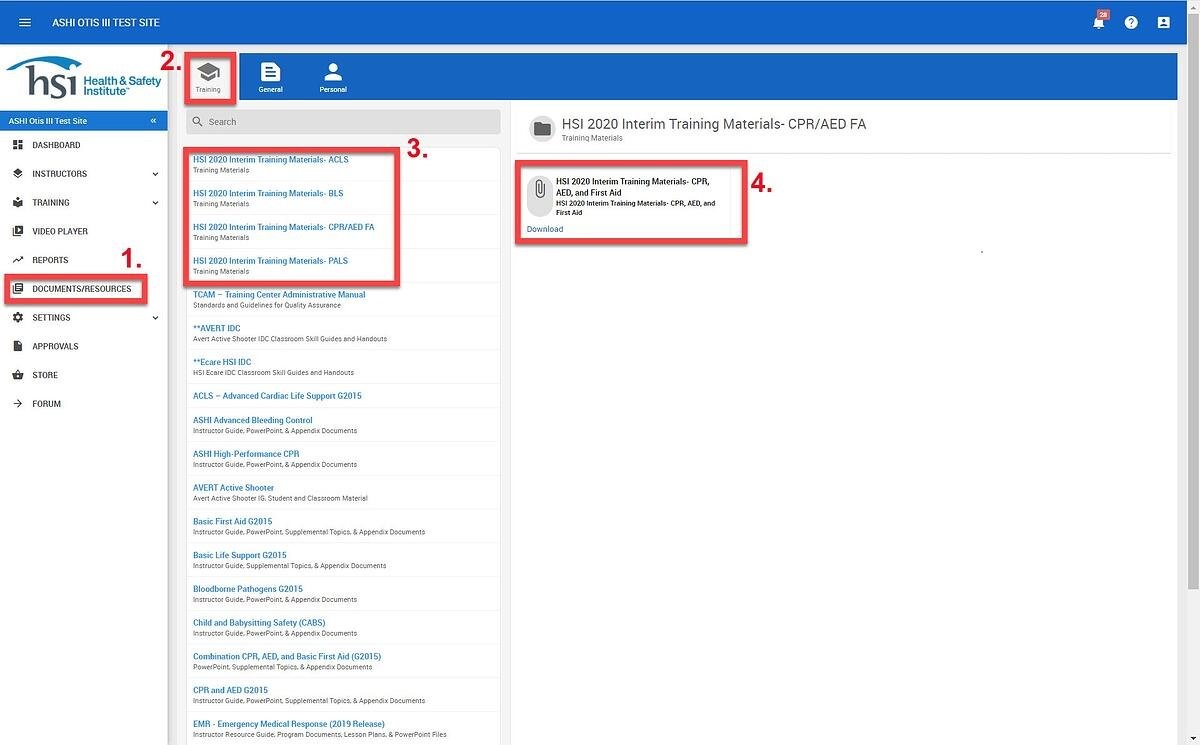
Task: Switch to the Training documents tab
Action: (x=208, y=77)
